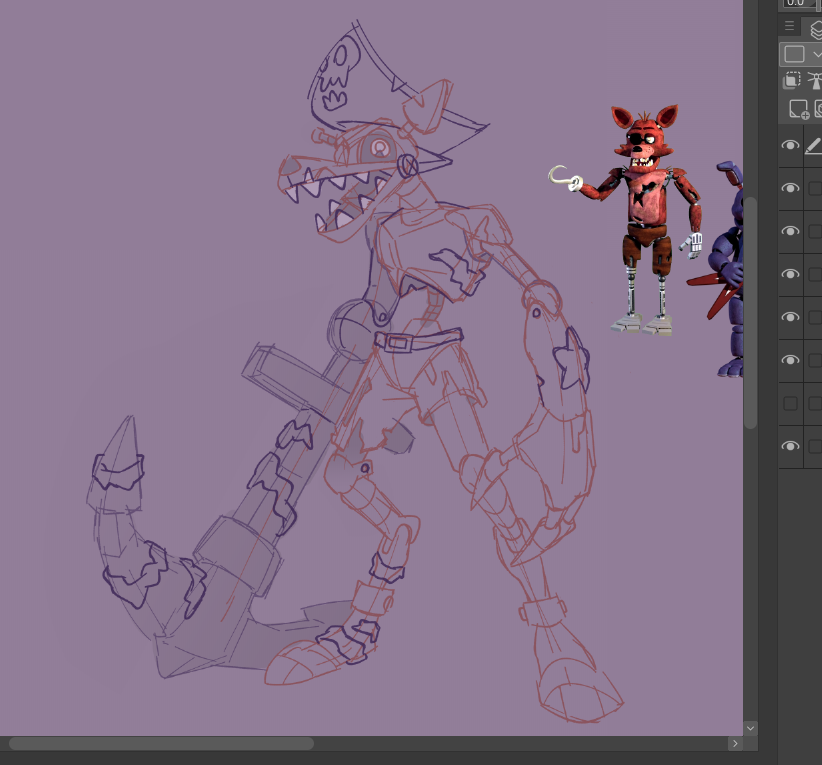Hide the fifth layer with its eye
Screen dimensions: 822x765
pos(791,317)
